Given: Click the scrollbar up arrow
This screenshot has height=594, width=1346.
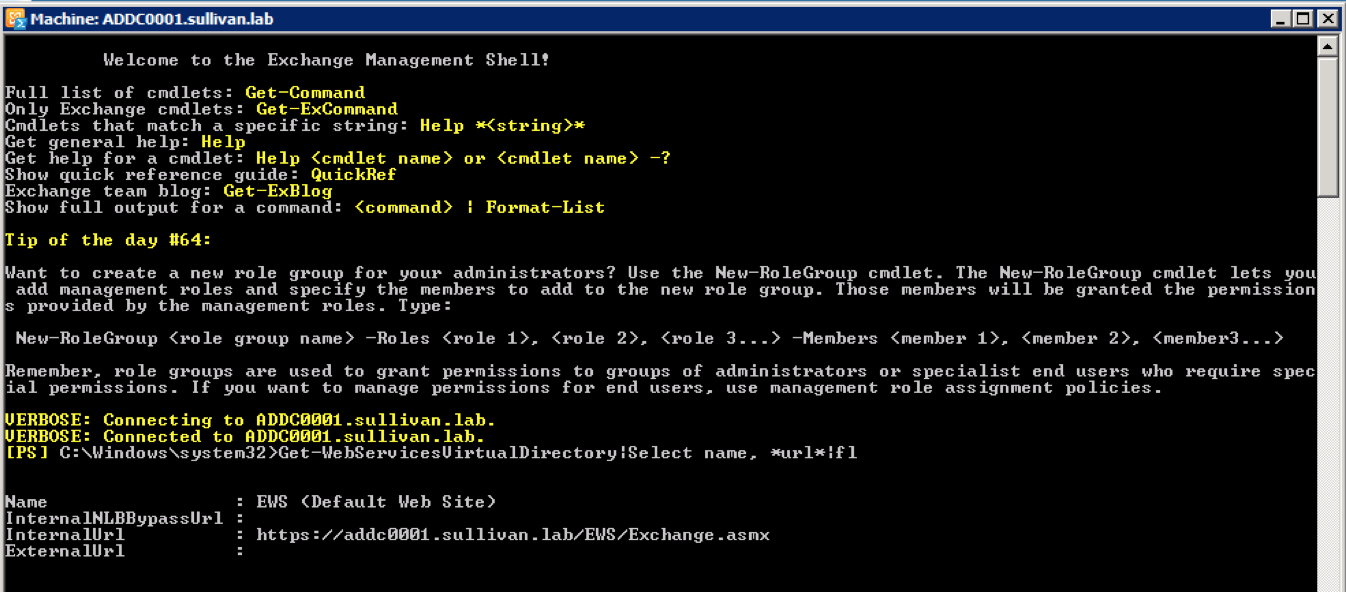Looking at the screenshot, I should pos(1328,46).
